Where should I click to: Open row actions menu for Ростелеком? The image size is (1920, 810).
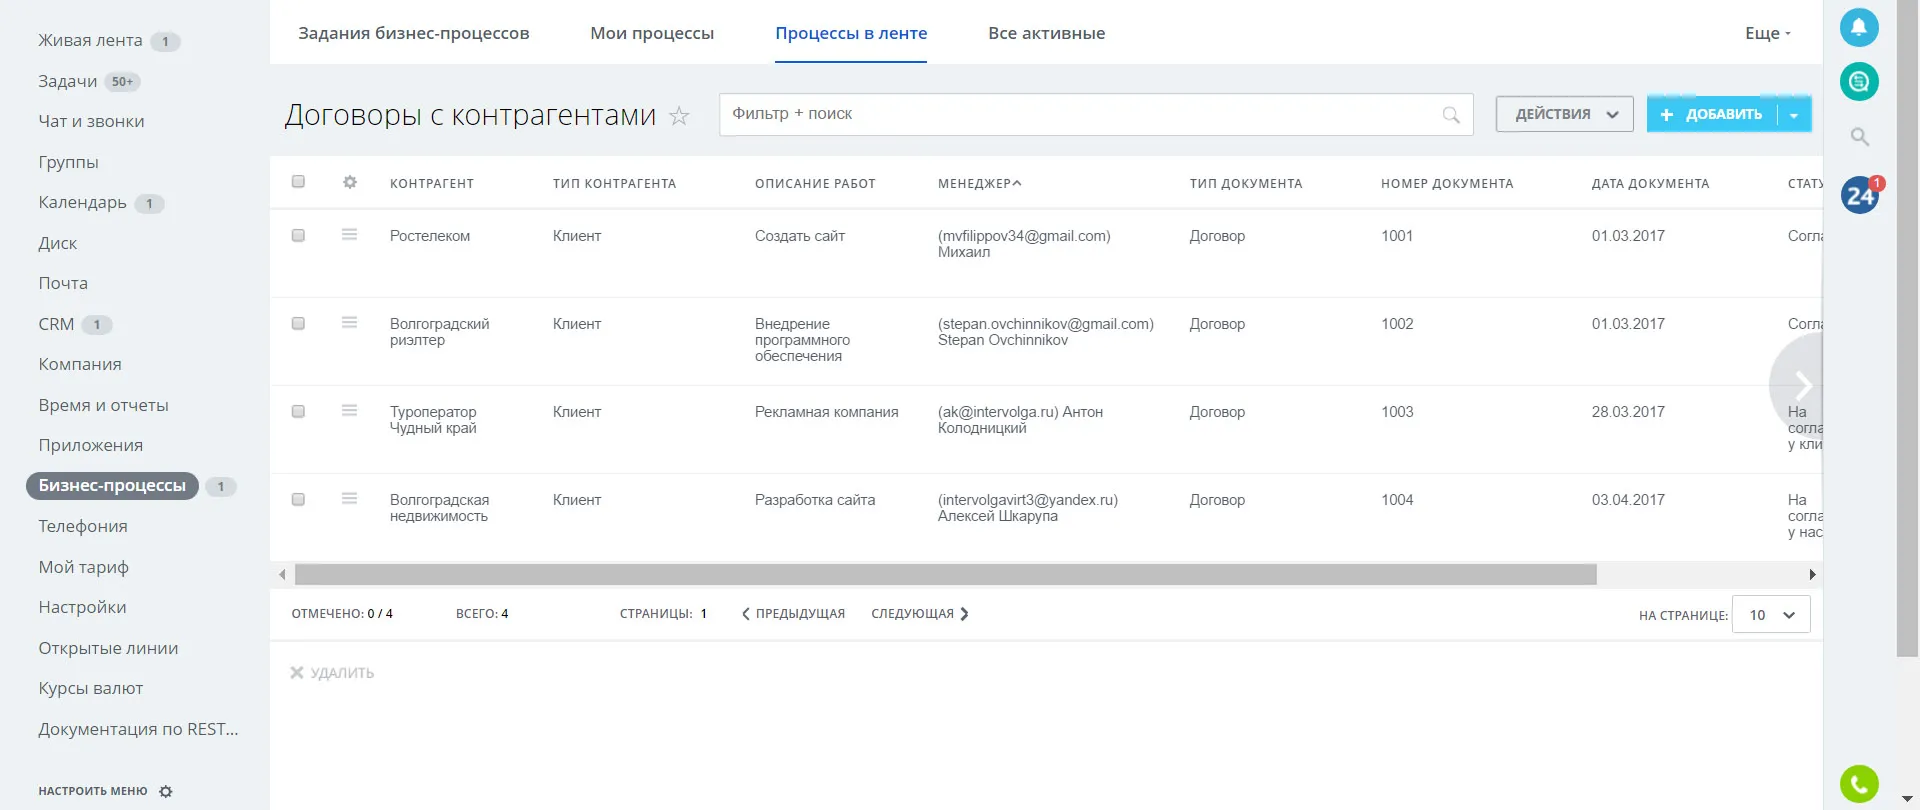[349, 234]
